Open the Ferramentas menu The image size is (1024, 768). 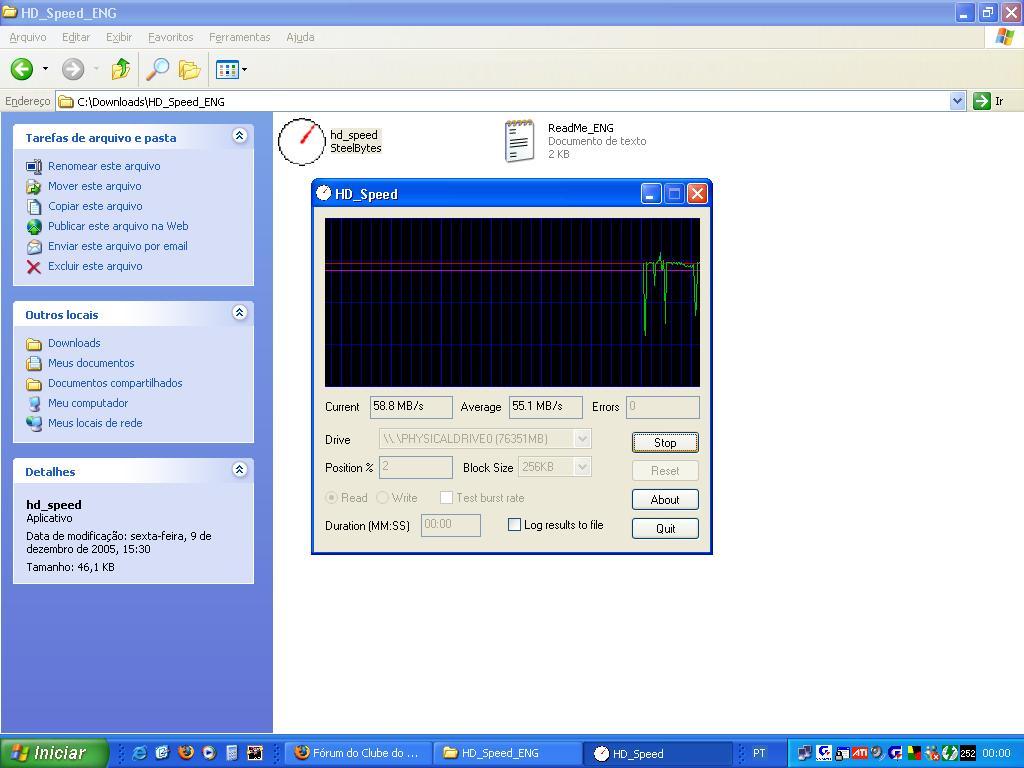(x=240, y=37)
